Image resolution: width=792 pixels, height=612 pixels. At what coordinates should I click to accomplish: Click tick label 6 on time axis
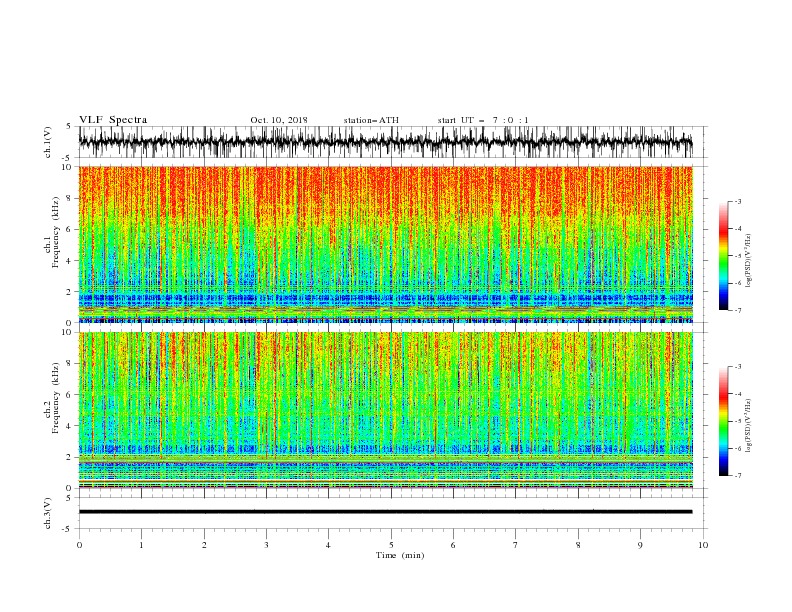453,545
